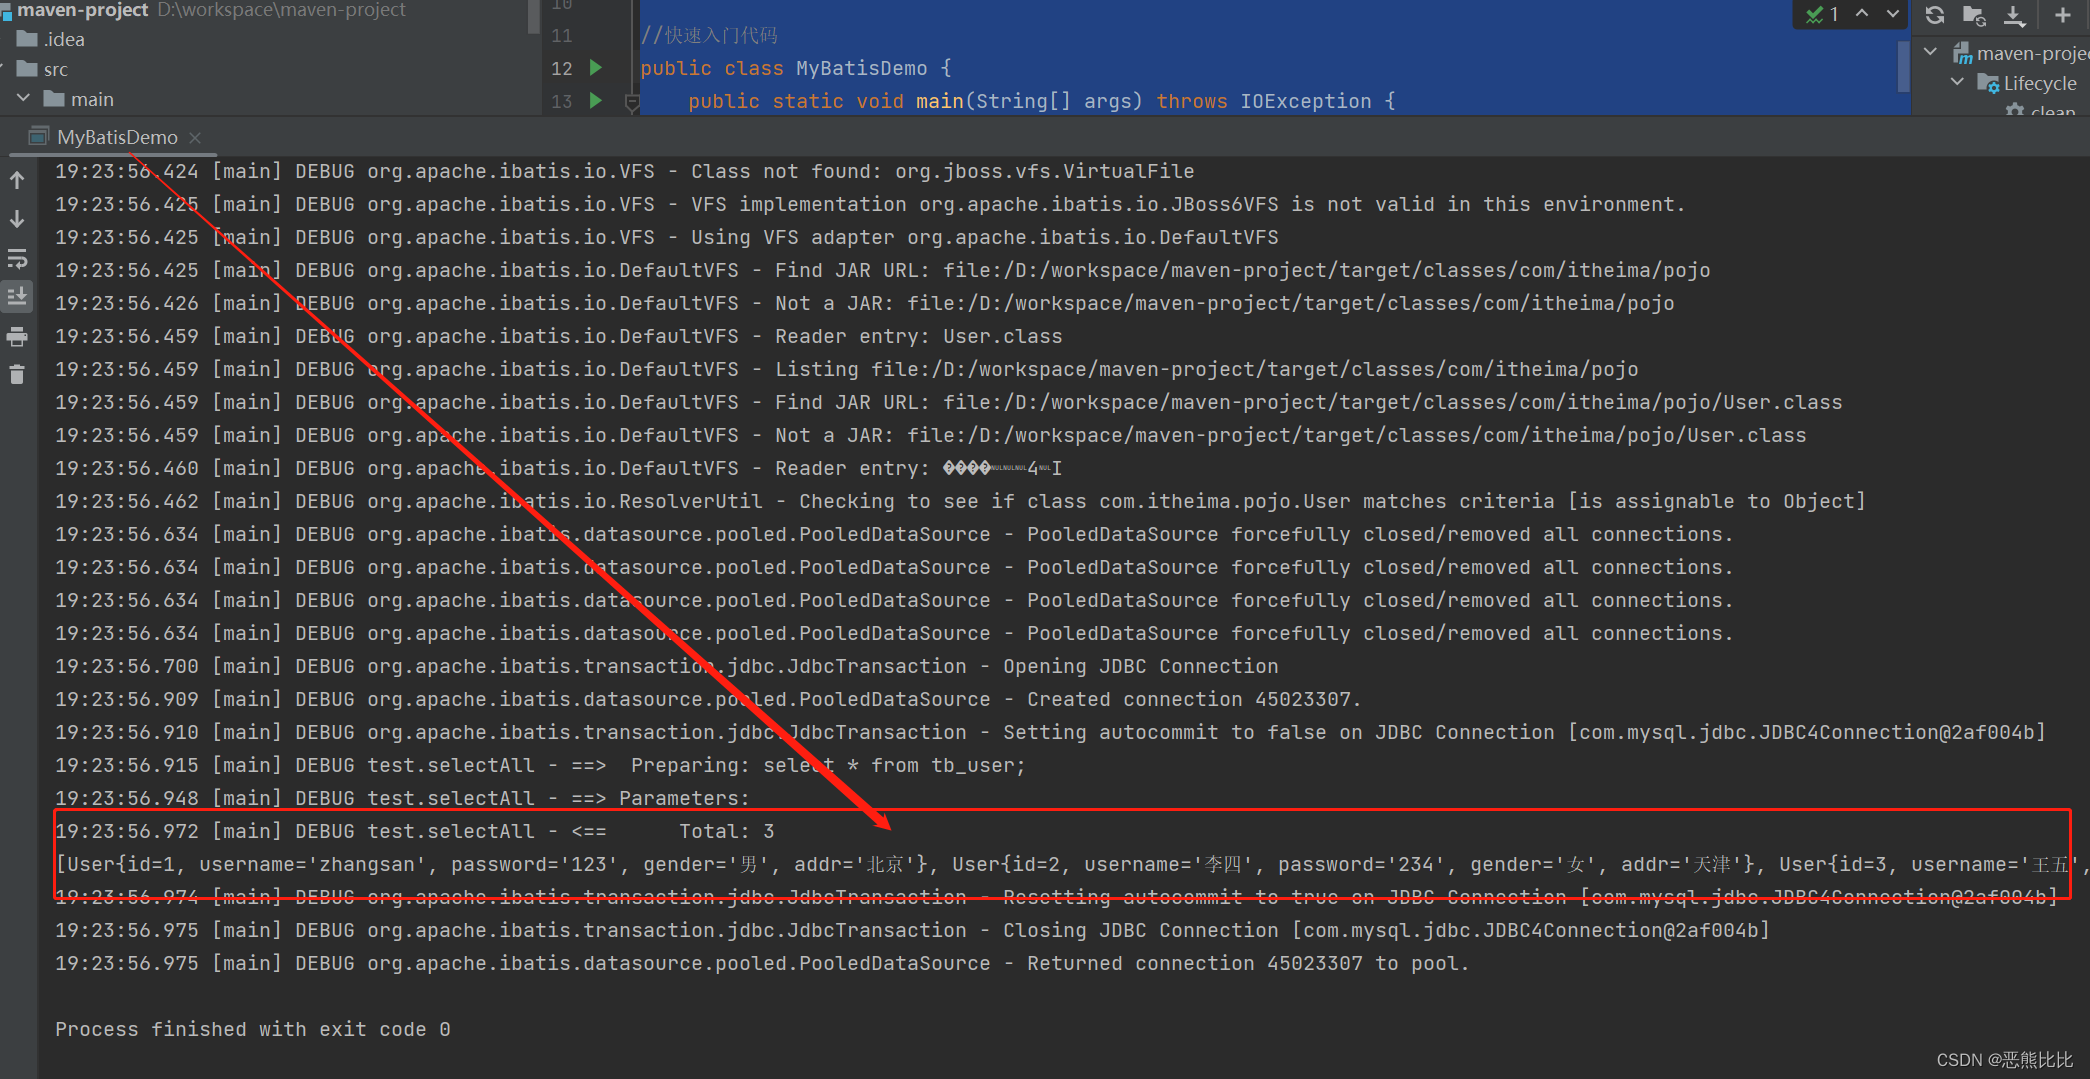Click the '==> Parameters:' log line

point(402,798)
